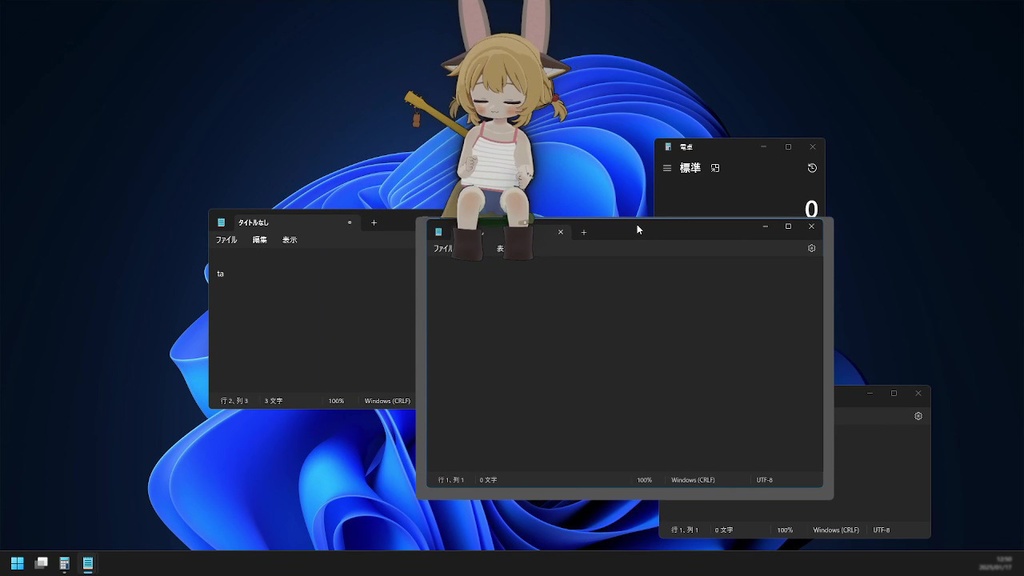Click '行 1, 列 1' in back-right Notepad status bar
Image resolution: width=1024 pixels, height=576 pixels.
pos(684,530)
